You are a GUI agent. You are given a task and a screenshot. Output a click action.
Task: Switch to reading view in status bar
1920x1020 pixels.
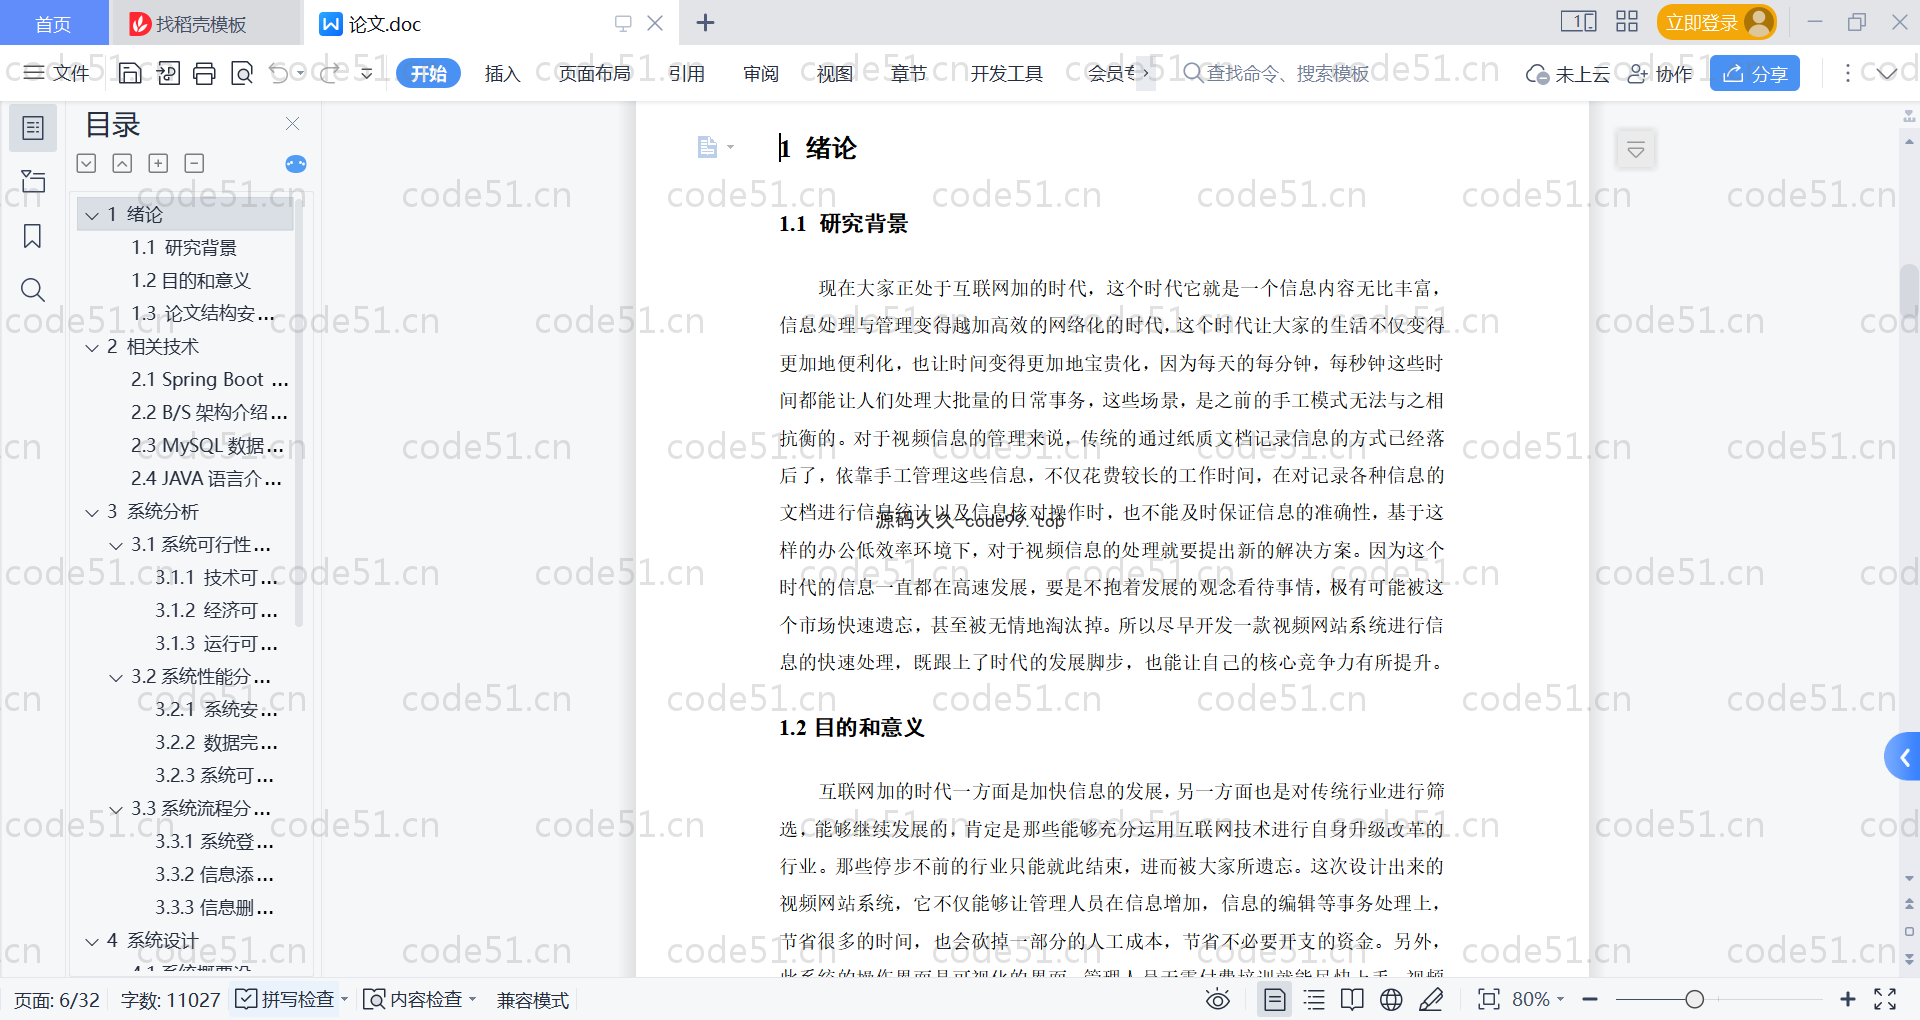1352,999
